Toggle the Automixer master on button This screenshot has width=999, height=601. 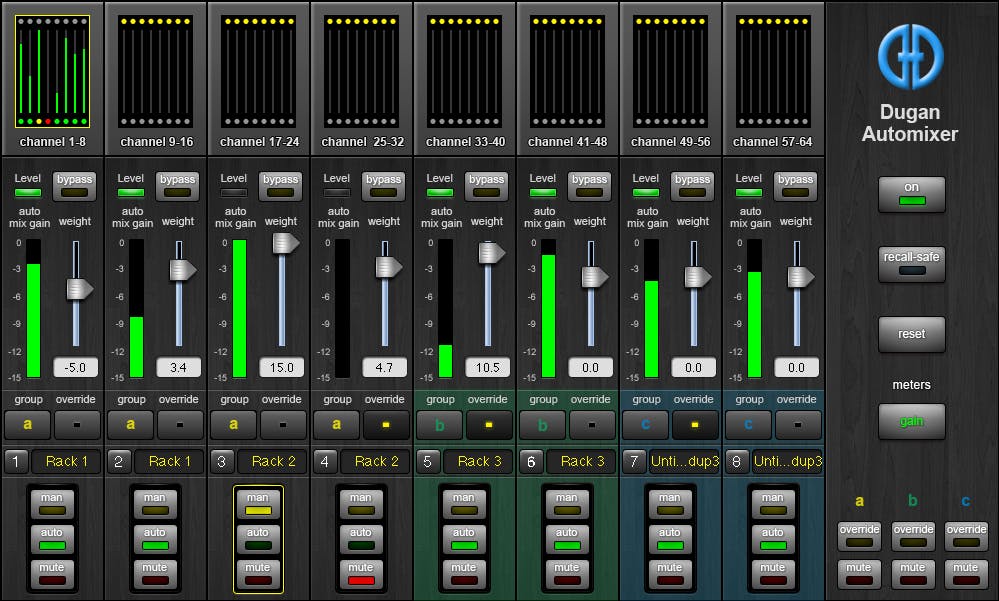pos(911,194)
